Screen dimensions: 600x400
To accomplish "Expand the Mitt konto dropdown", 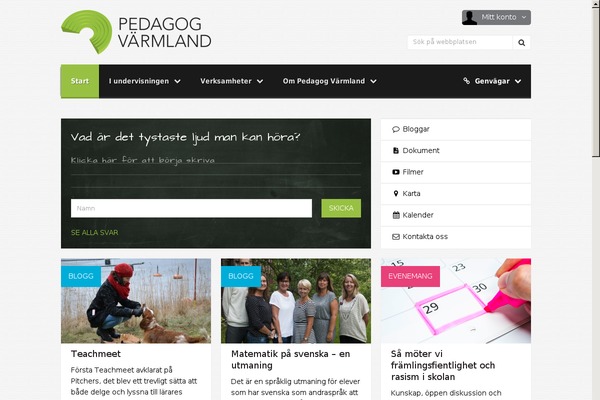I will (x=496, y=18).
